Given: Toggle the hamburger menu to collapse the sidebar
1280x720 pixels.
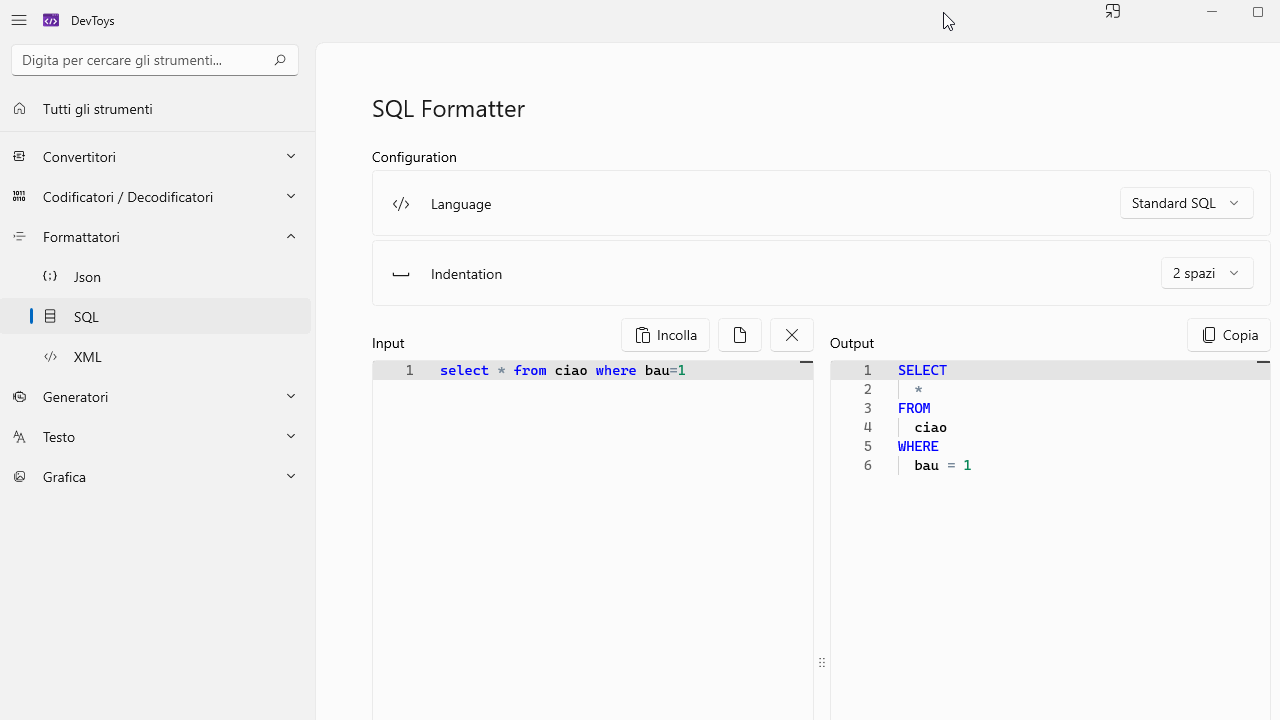Looking at the screenshot, I should coord(19,20).
